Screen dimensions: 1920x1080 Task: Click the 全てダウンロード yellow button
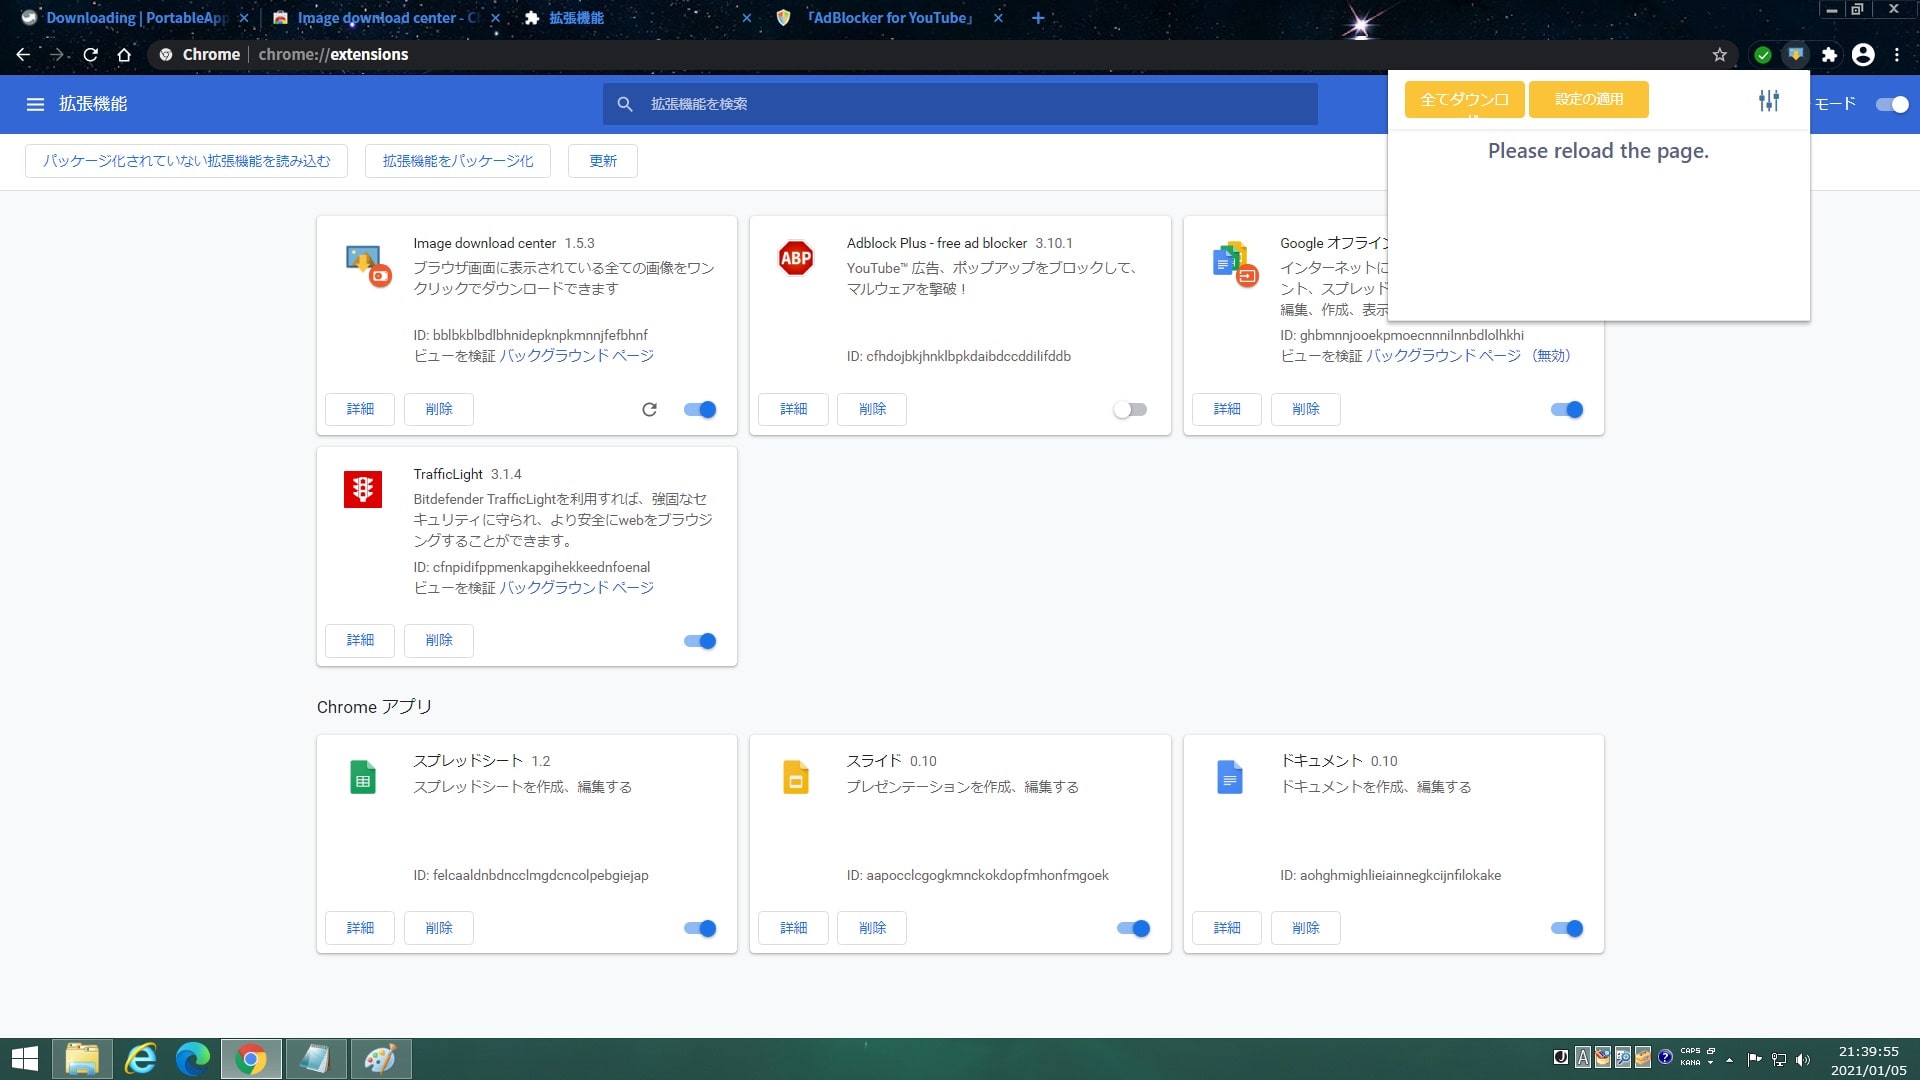tap(1464, 99)
